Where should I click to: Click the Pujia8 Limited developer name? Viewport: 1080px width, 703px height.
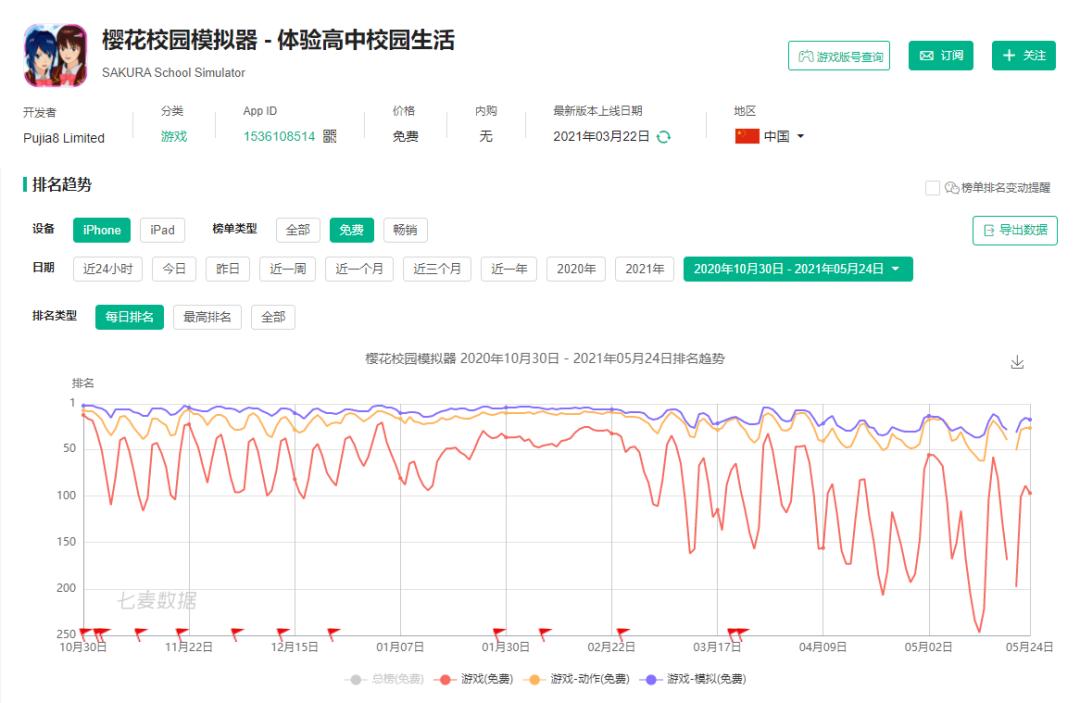point(64,138)
